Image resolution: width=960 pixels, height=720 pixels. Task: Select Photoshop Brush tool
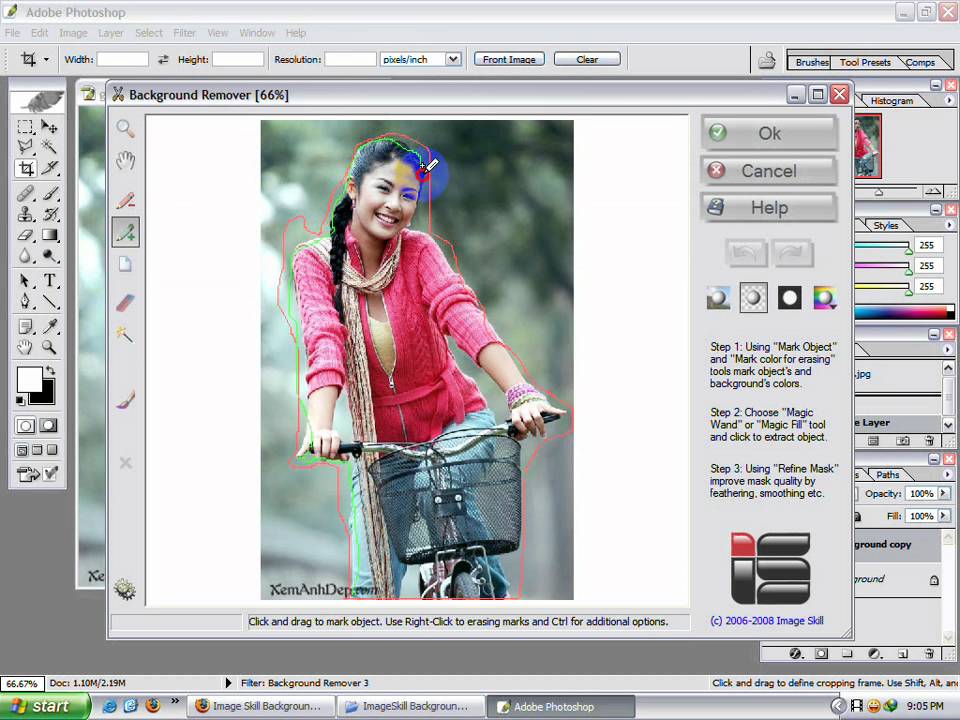(50, 193)
